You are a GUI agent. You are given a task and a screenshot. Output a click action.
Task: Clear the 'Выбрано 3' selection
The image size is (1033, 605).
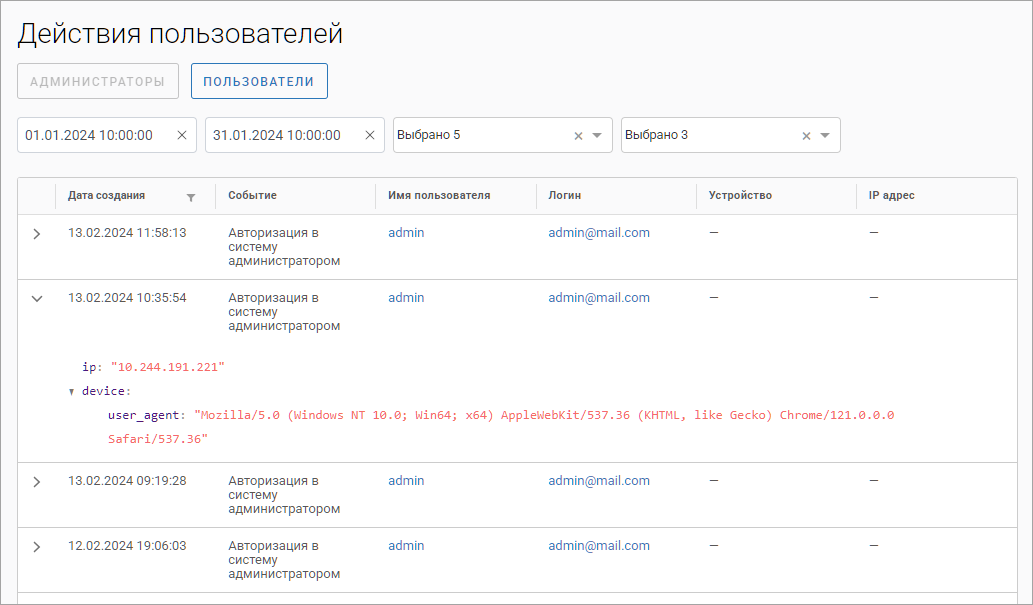tap(806, 136)
